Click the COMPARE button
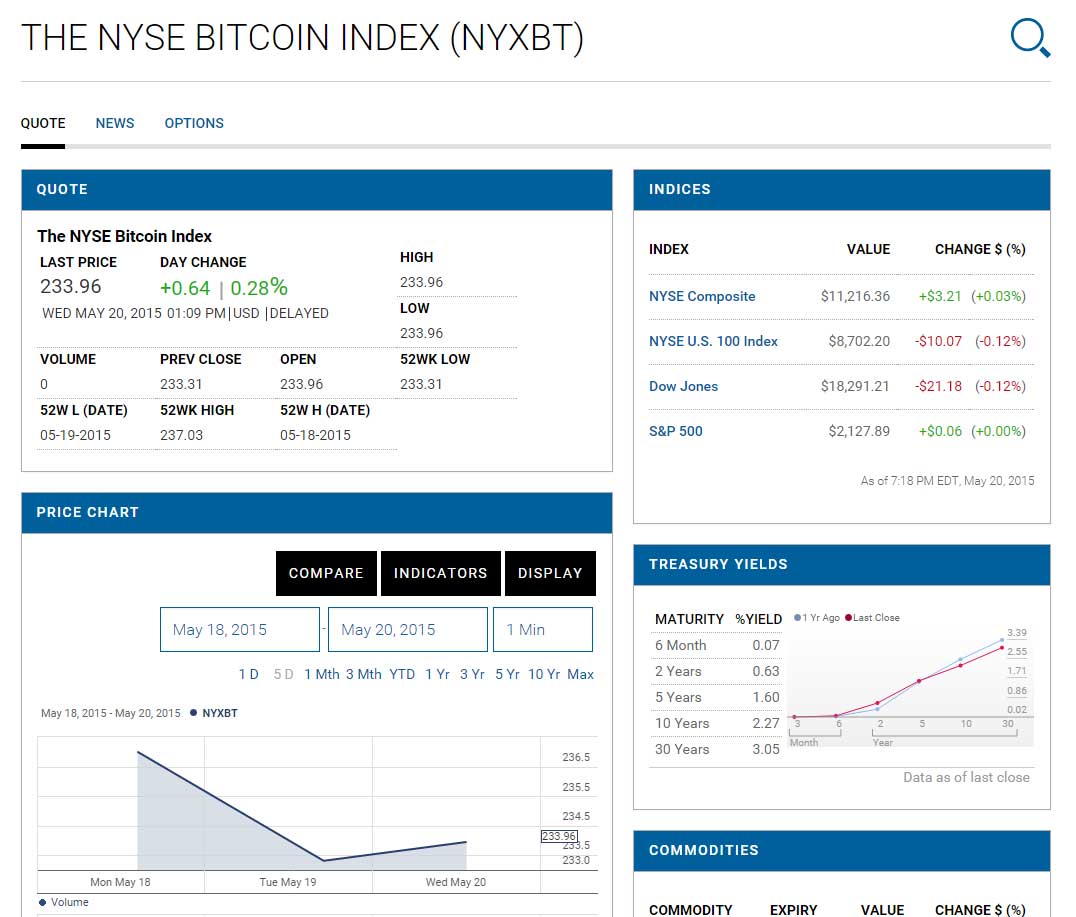Viewport: 1076px width, 917px height. (326, 573)
